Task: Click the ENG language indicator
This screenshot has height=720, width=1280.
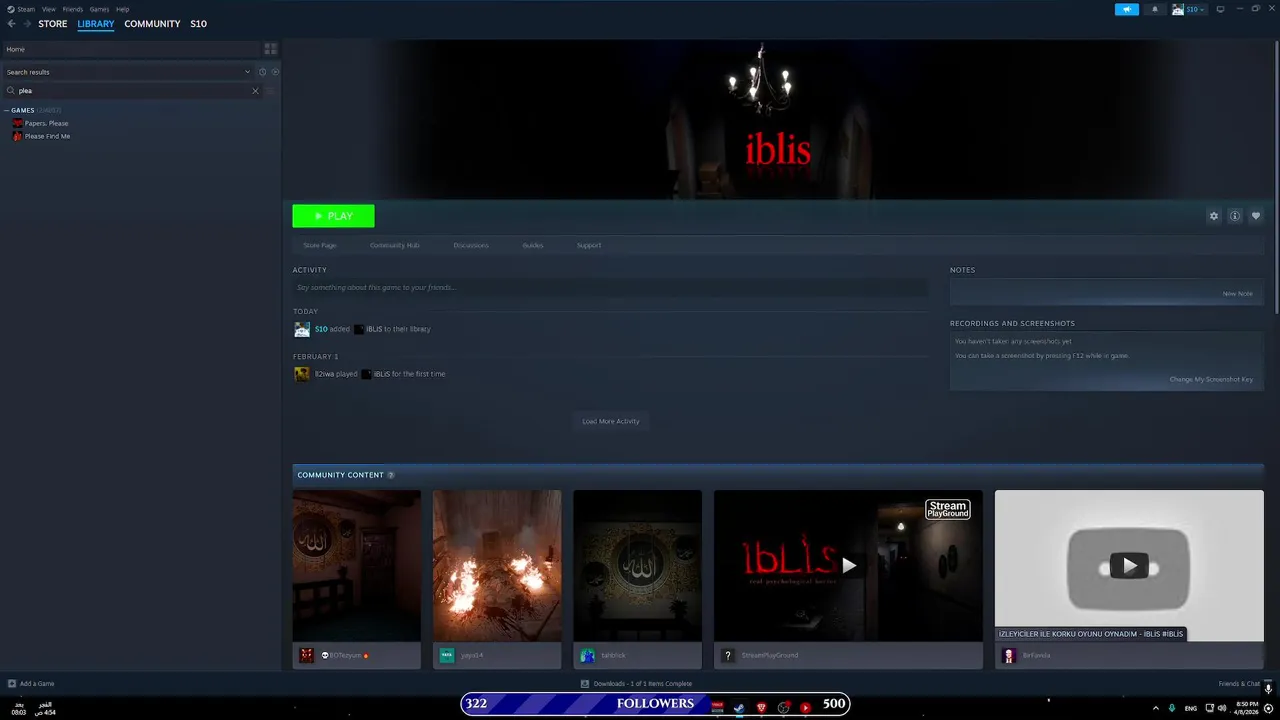Action: click(x=1190, y=708)
